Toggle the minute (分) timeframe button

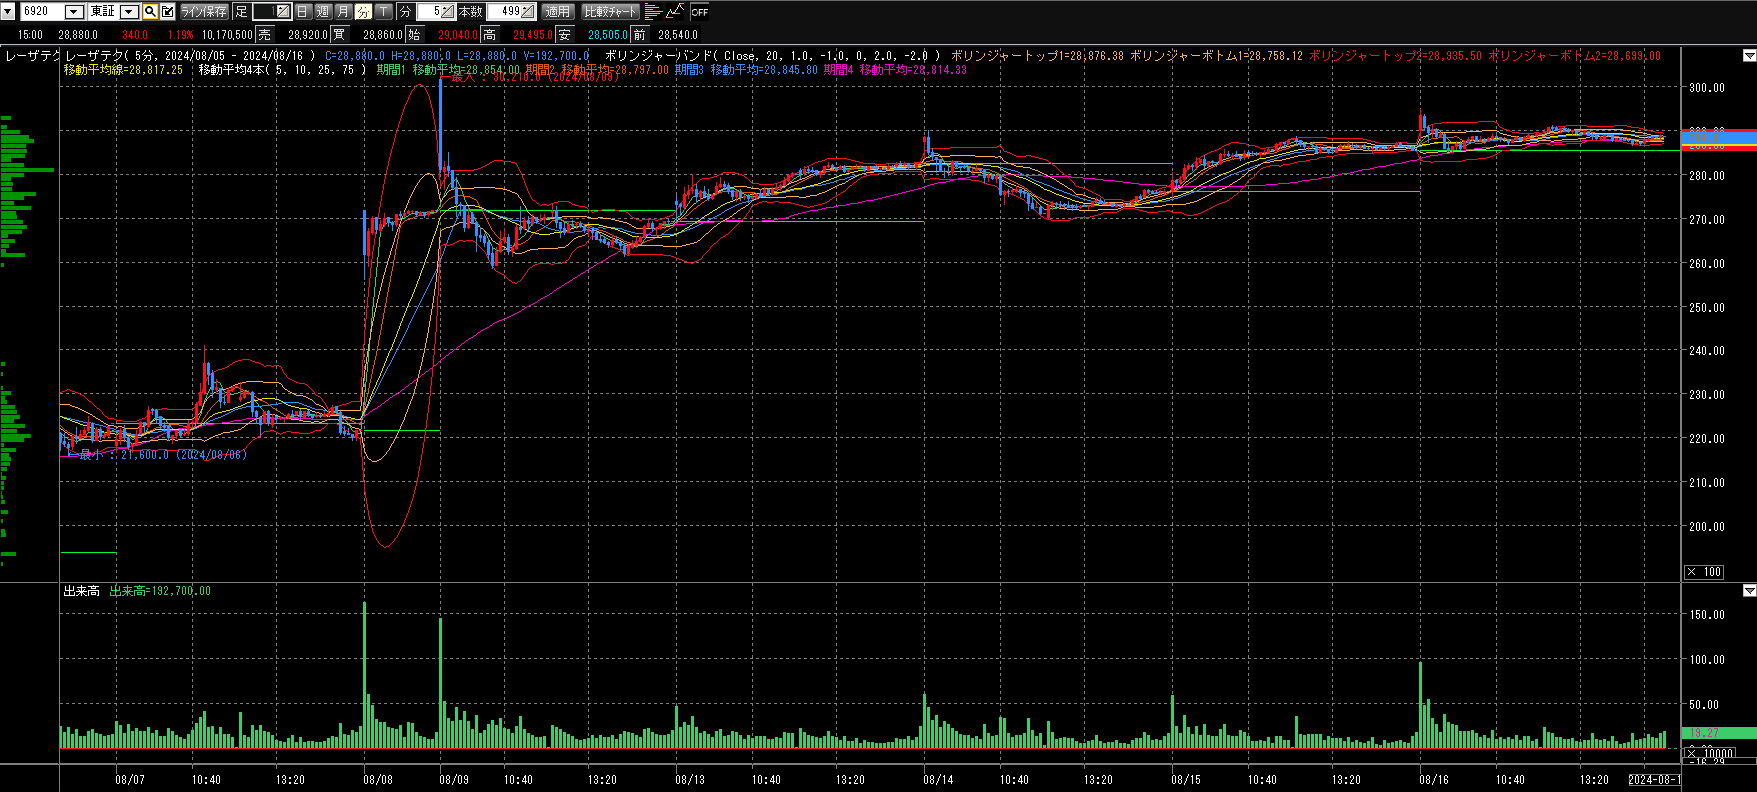pyautogui.click(x=363, y=12)
